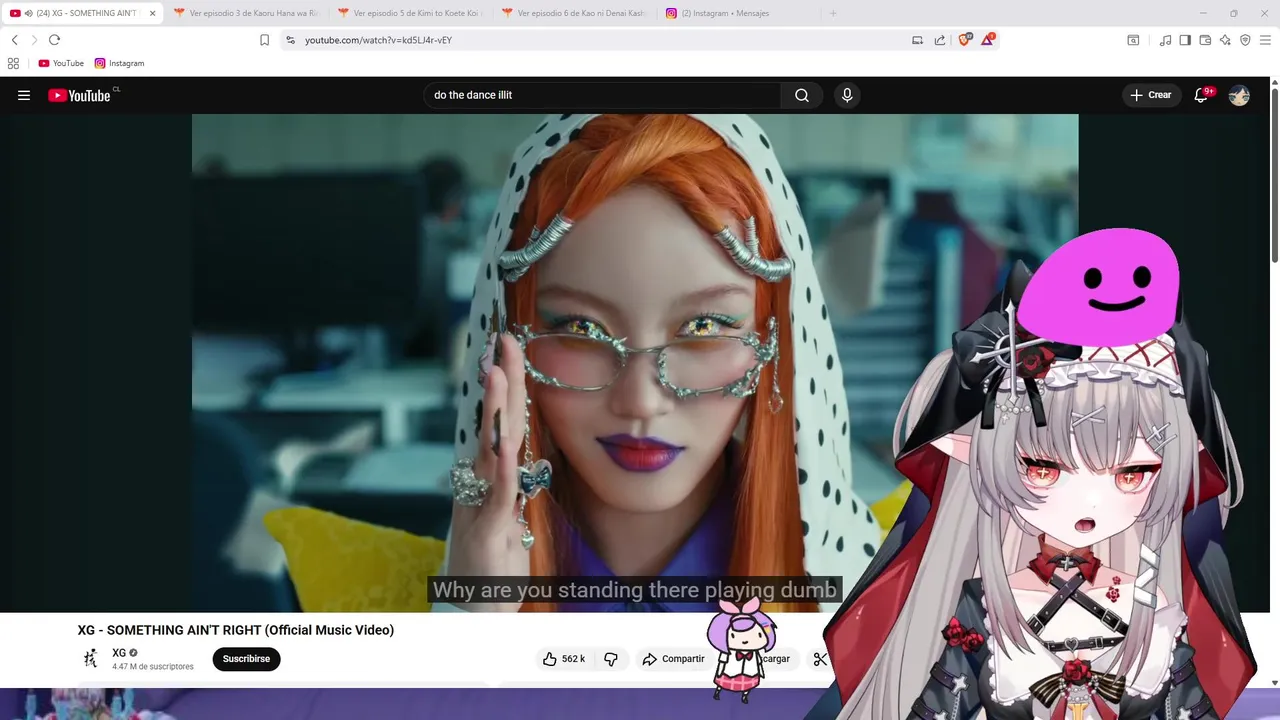
Task: Click the clip scissors icon
Action: coord(820,659)
